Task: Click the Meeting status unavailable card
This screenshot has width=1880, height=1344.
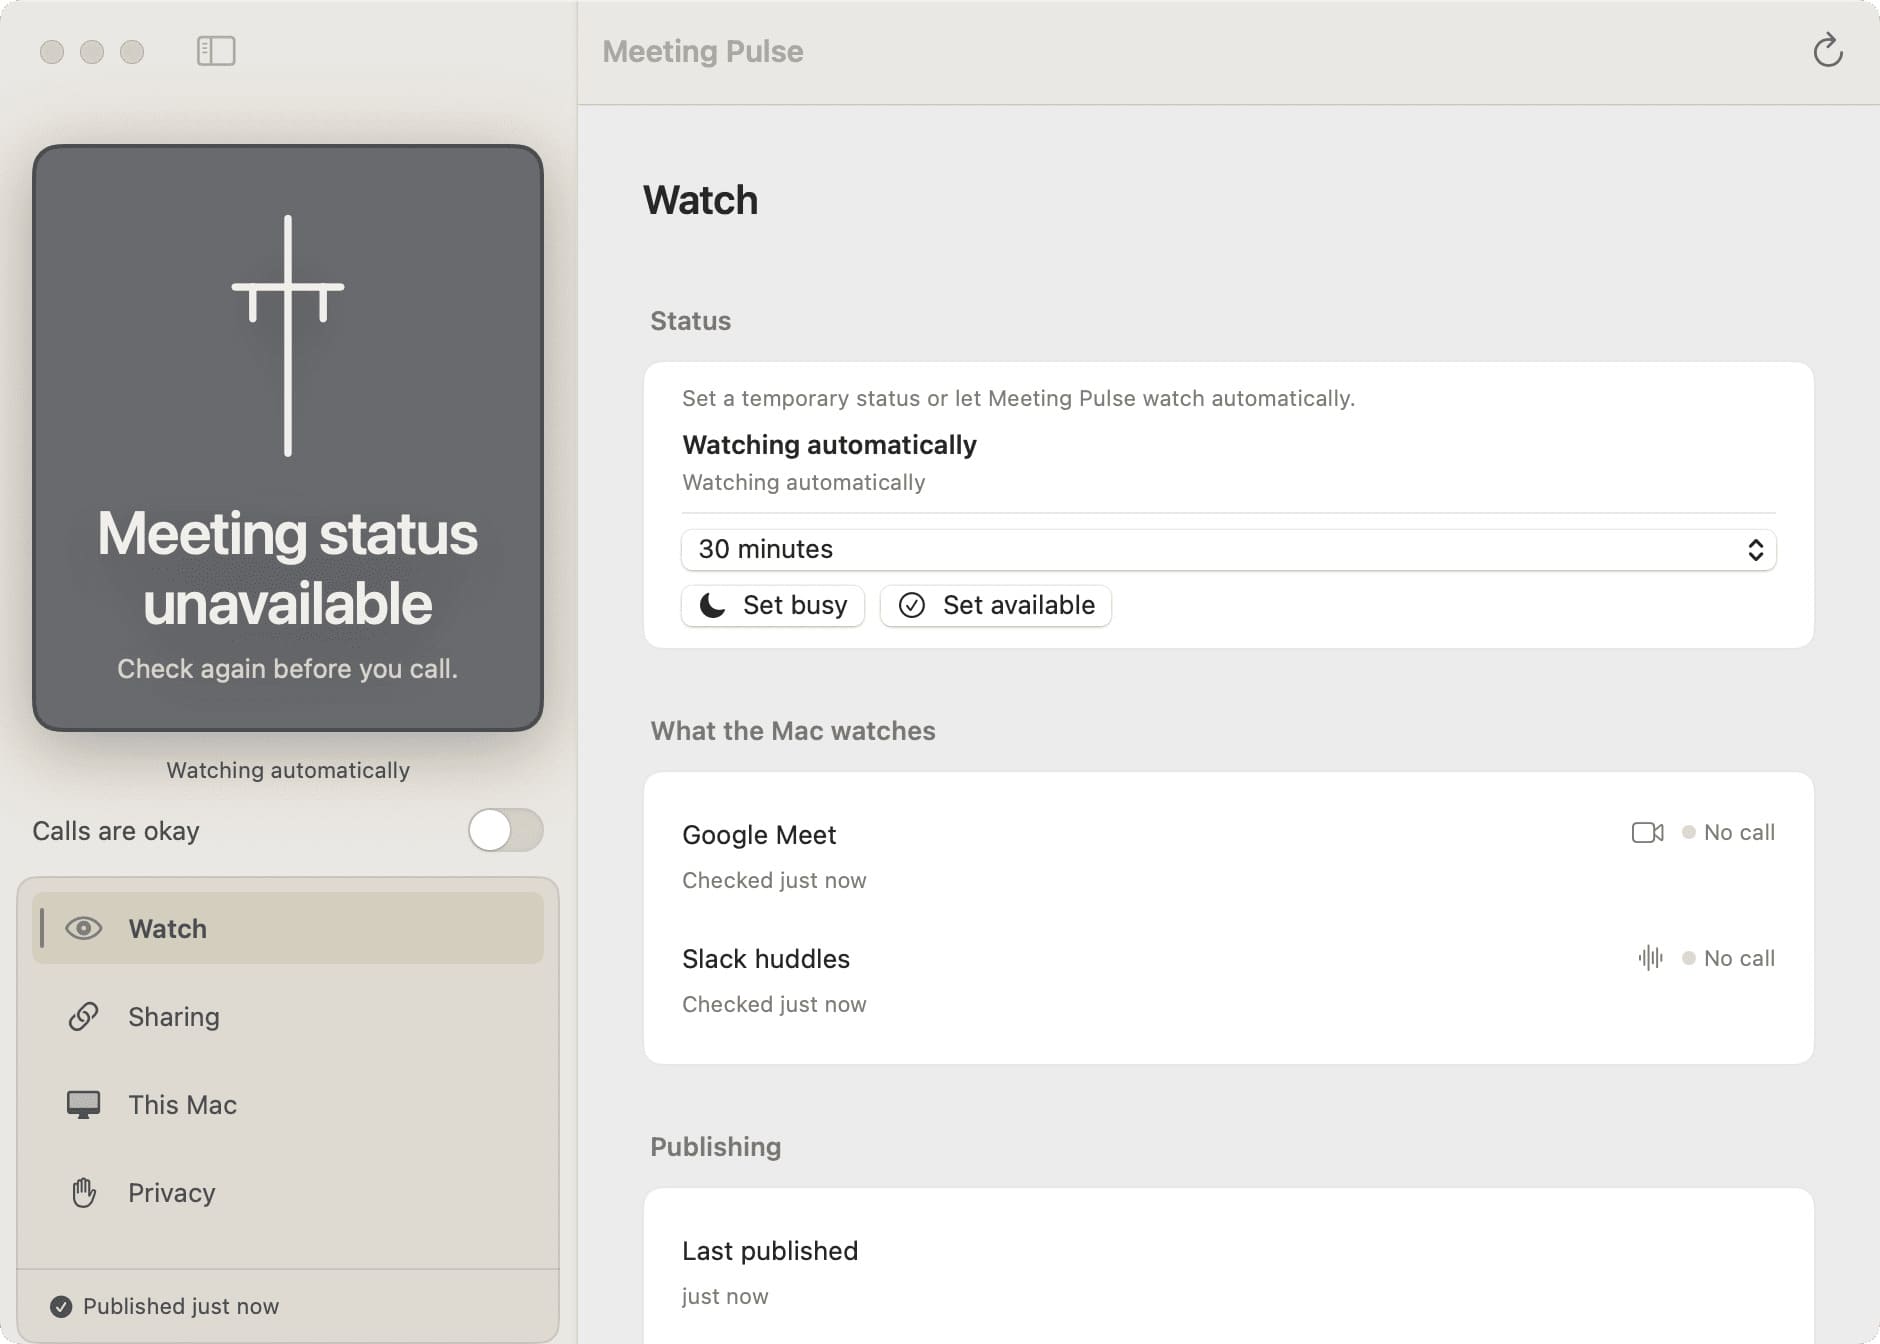Action: tap(288, 438)
